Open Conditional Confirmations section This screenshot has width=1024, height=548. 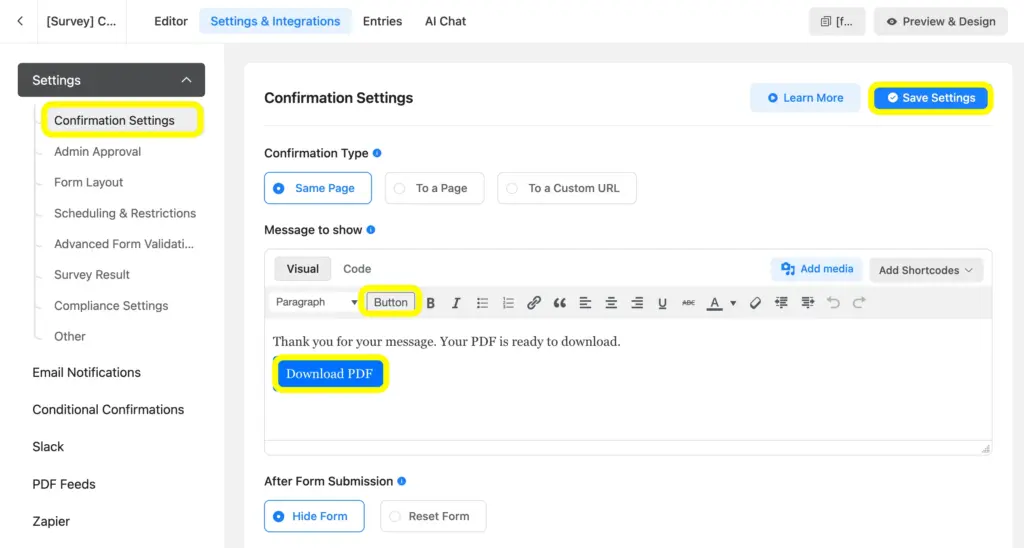108,410
